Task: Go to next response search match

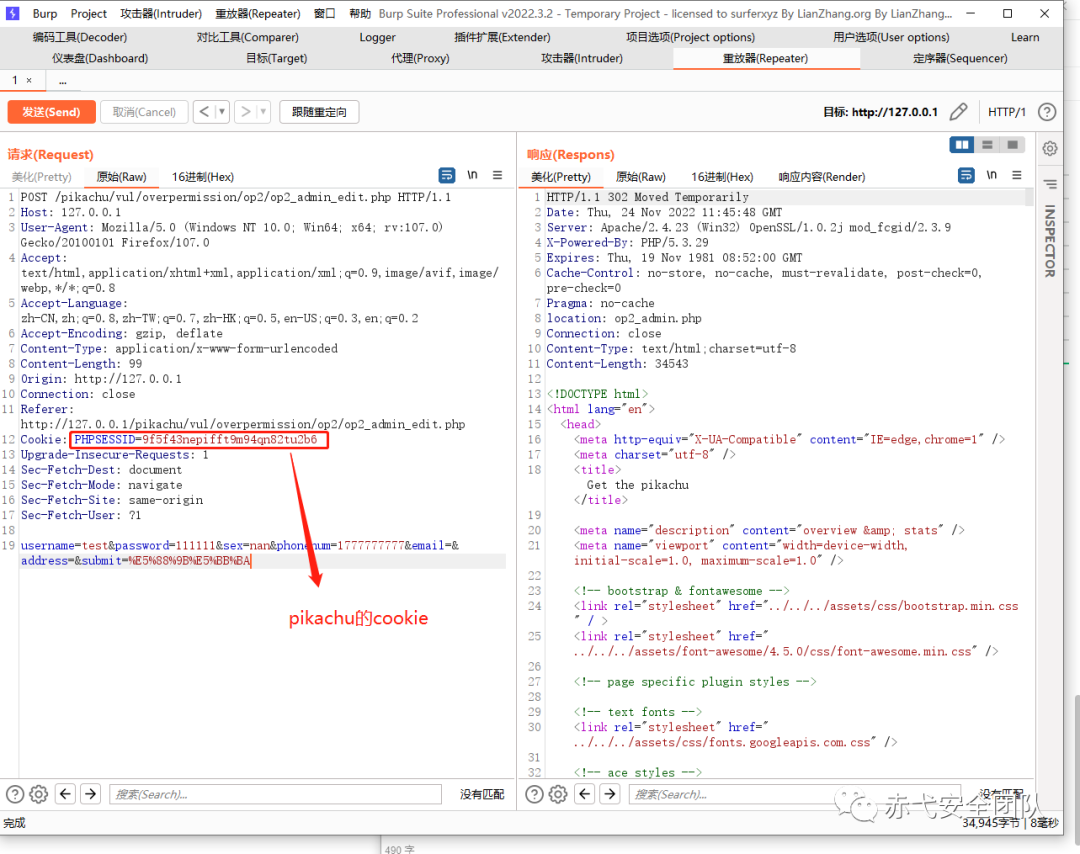Action: [610, 794]
